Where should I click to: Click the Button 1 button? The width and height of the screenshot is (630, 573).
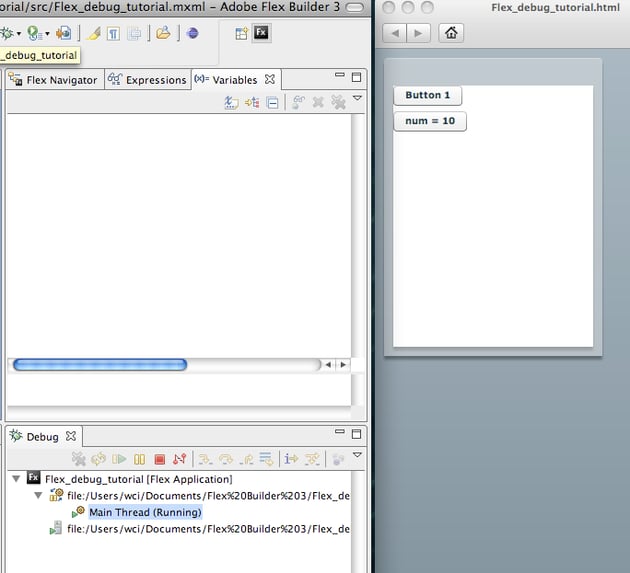pyautogui.click(x=427, y=96)
